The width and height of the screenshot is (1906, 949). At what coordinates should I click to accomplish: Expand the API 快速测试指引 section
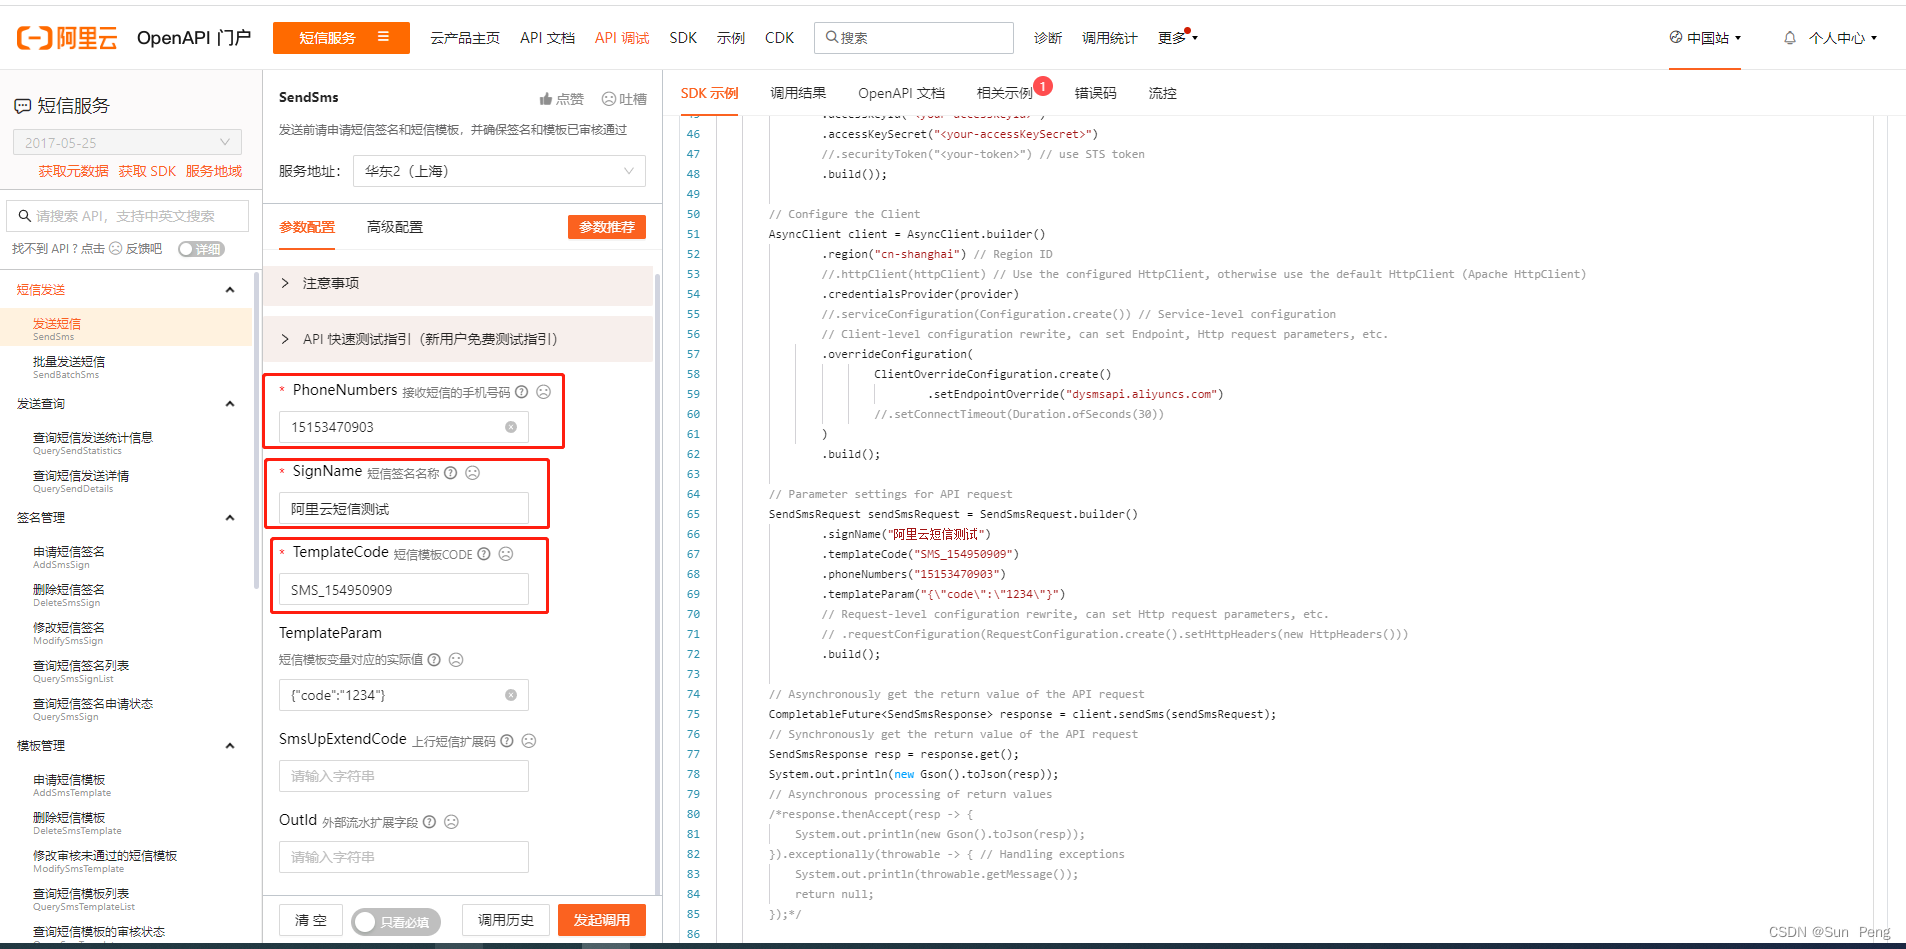tap(458, 339)
